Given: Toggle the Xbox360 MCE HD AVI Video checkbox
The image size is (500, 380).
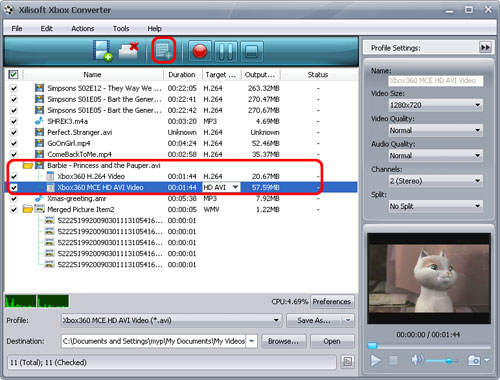Looking at the screenshot, I should pos(14,187).
